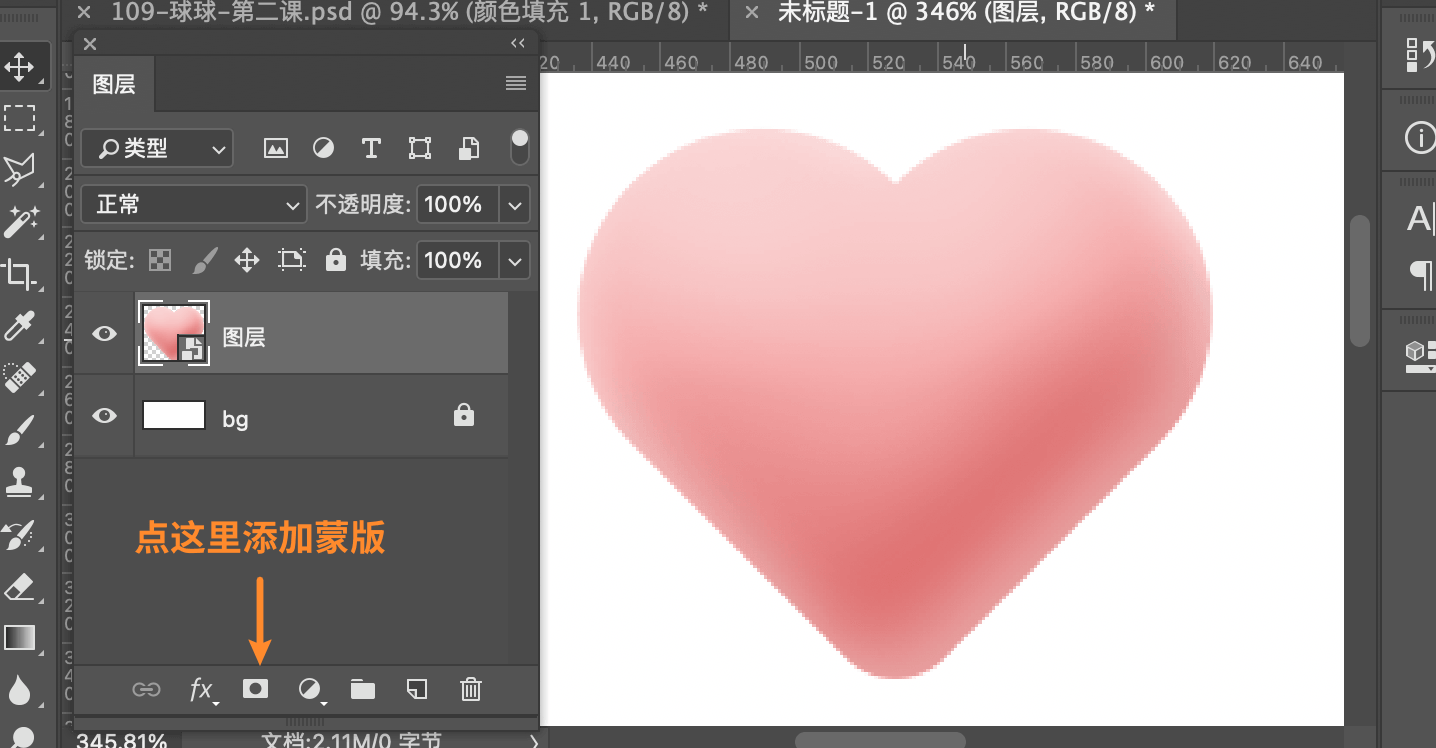
Task: Delete layer using trash icon
Action: (471, 689)
